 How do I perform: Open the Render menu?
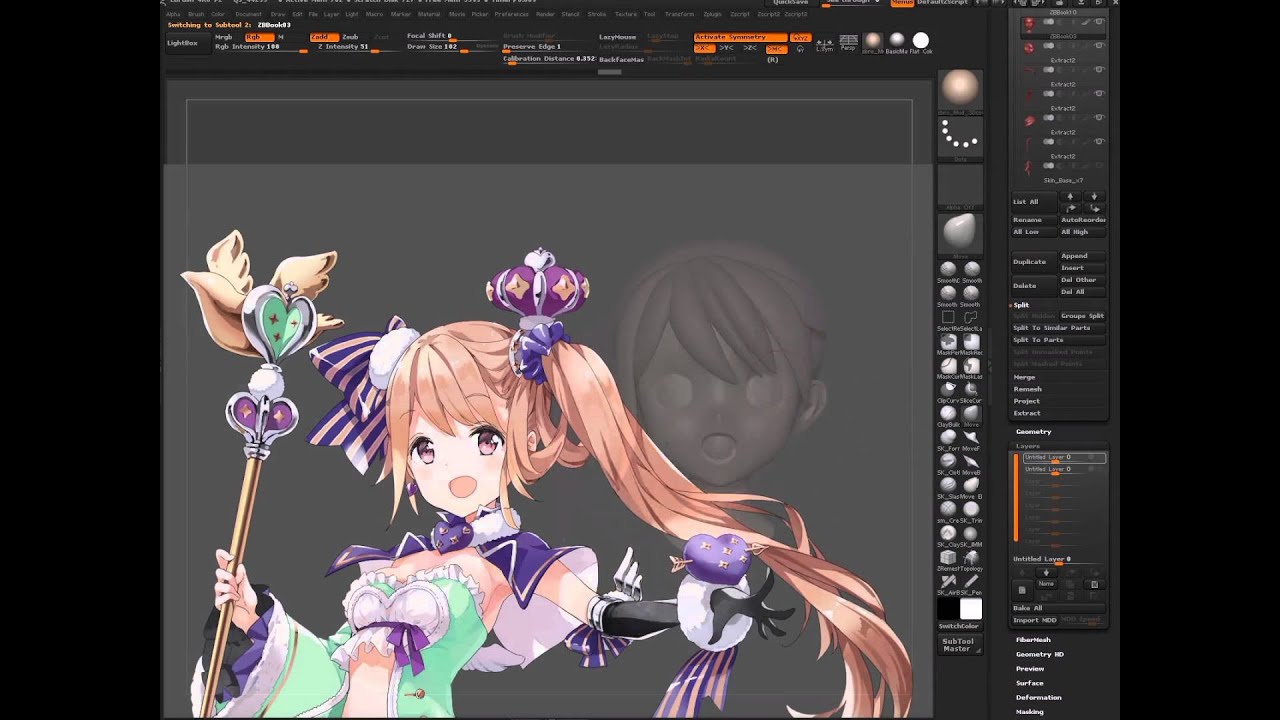coord(545,14)
